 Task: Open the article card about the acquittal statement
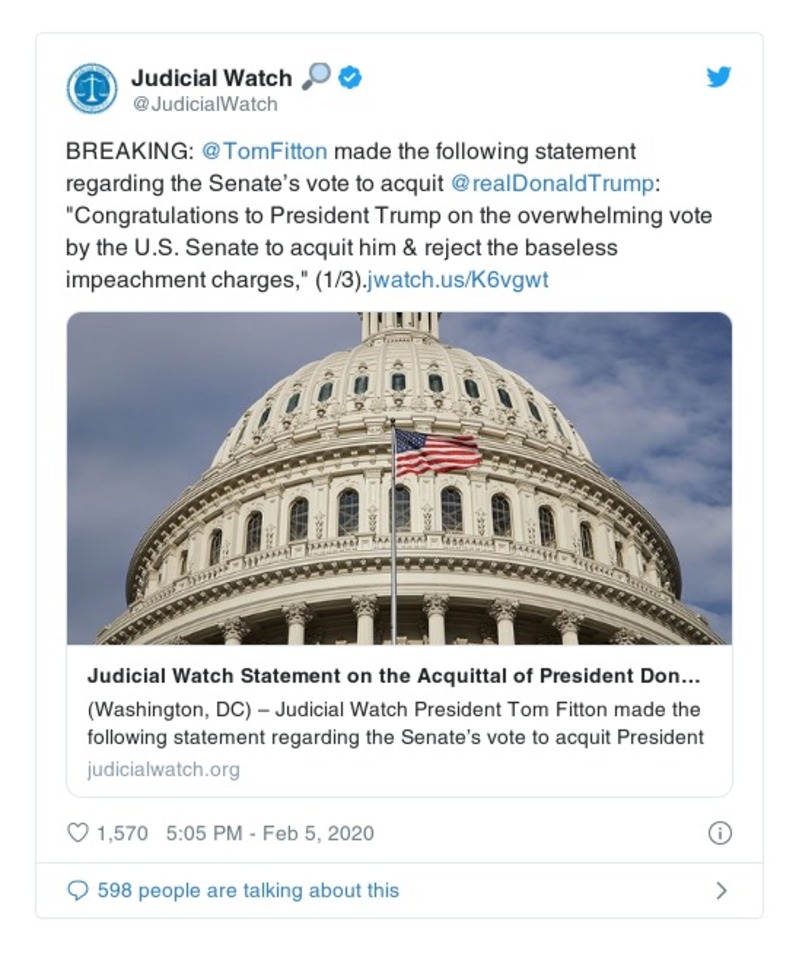[398, 675]
